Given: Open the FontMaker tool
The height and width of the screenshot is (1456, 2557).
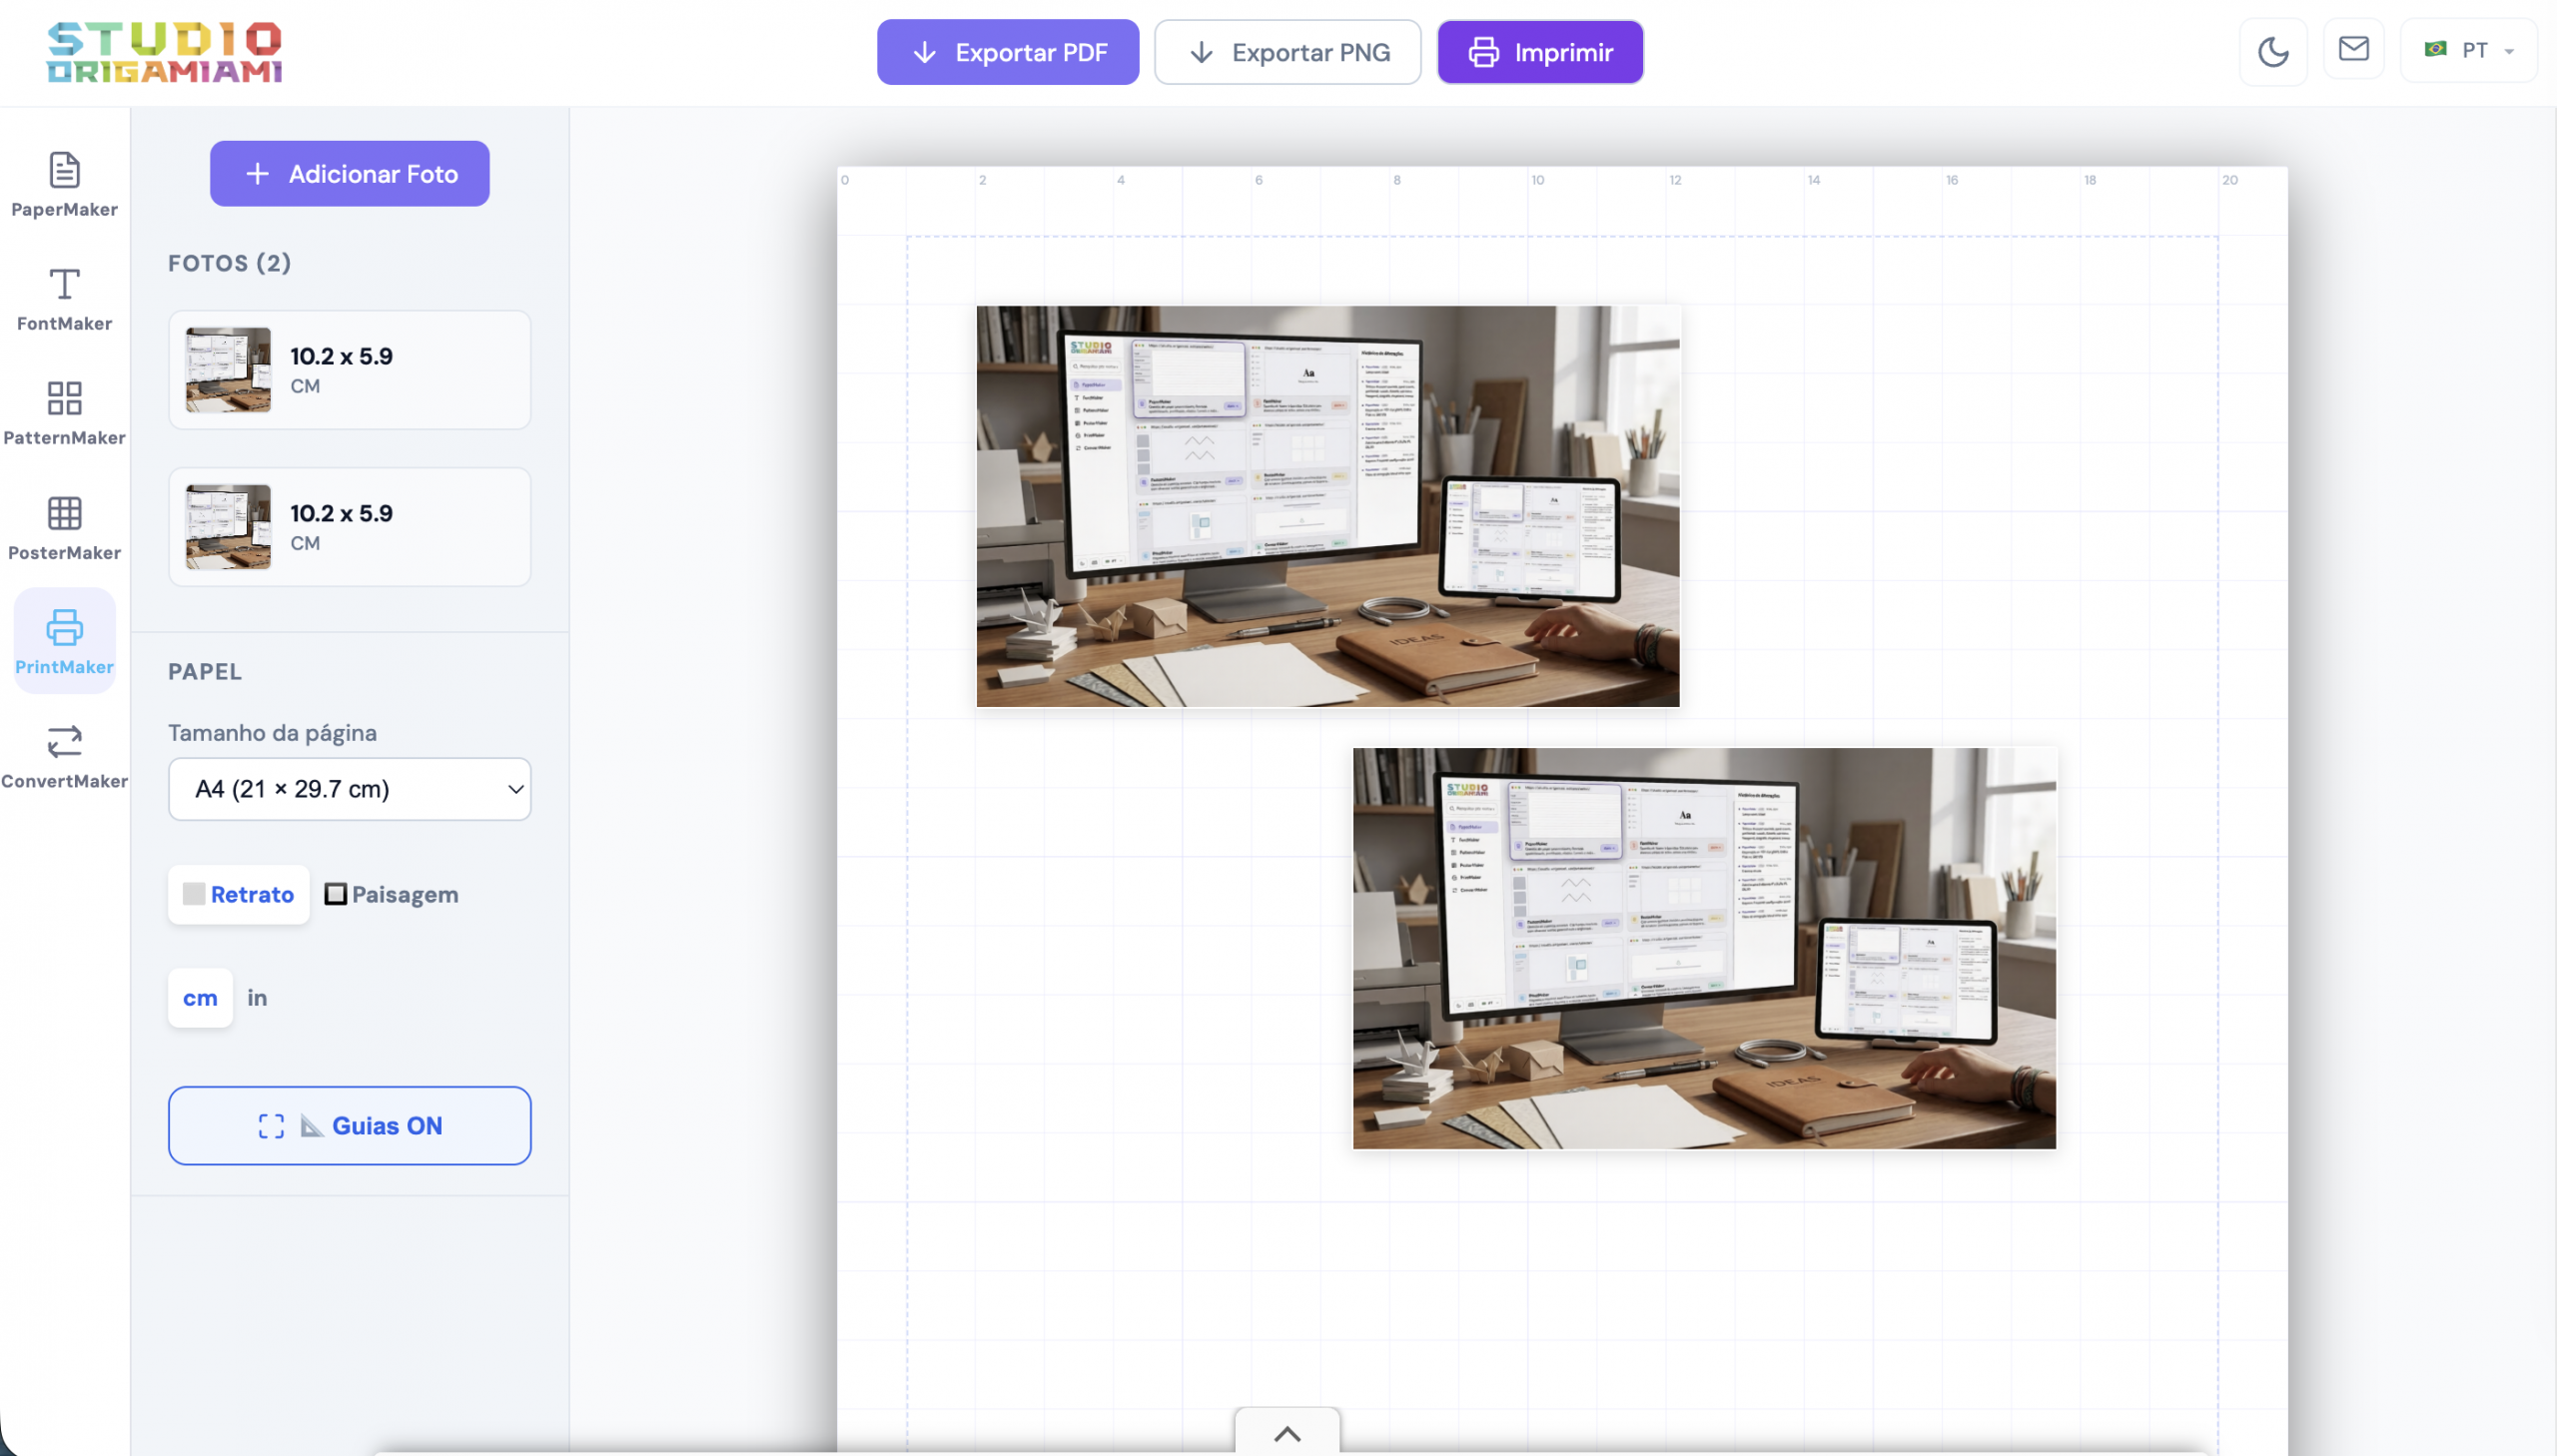Looking at the screenshot, I should 64,298.
